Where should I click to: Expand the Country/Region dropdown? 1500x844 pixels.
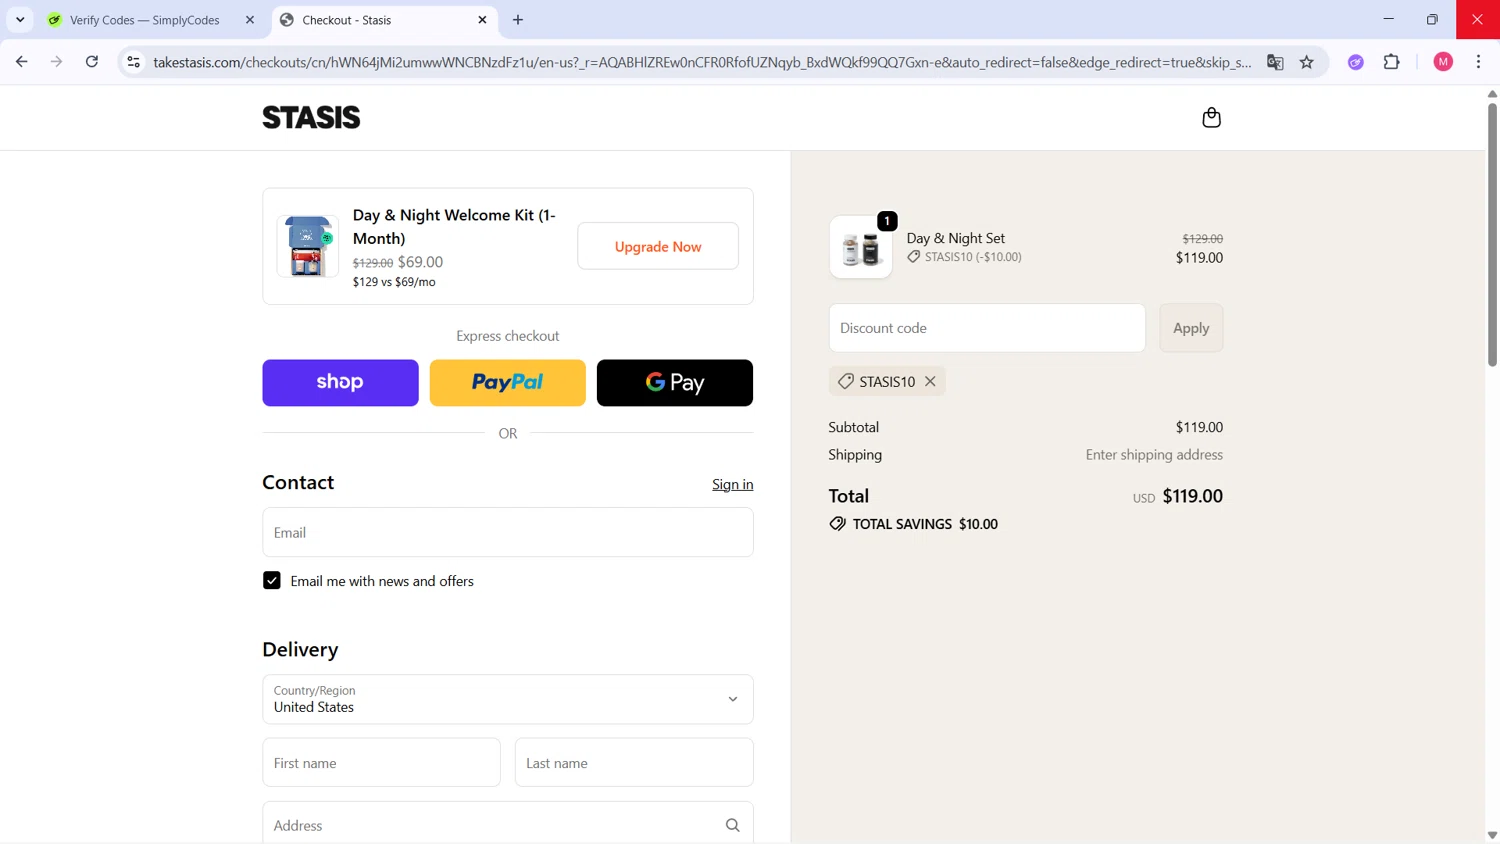point(508,699)
